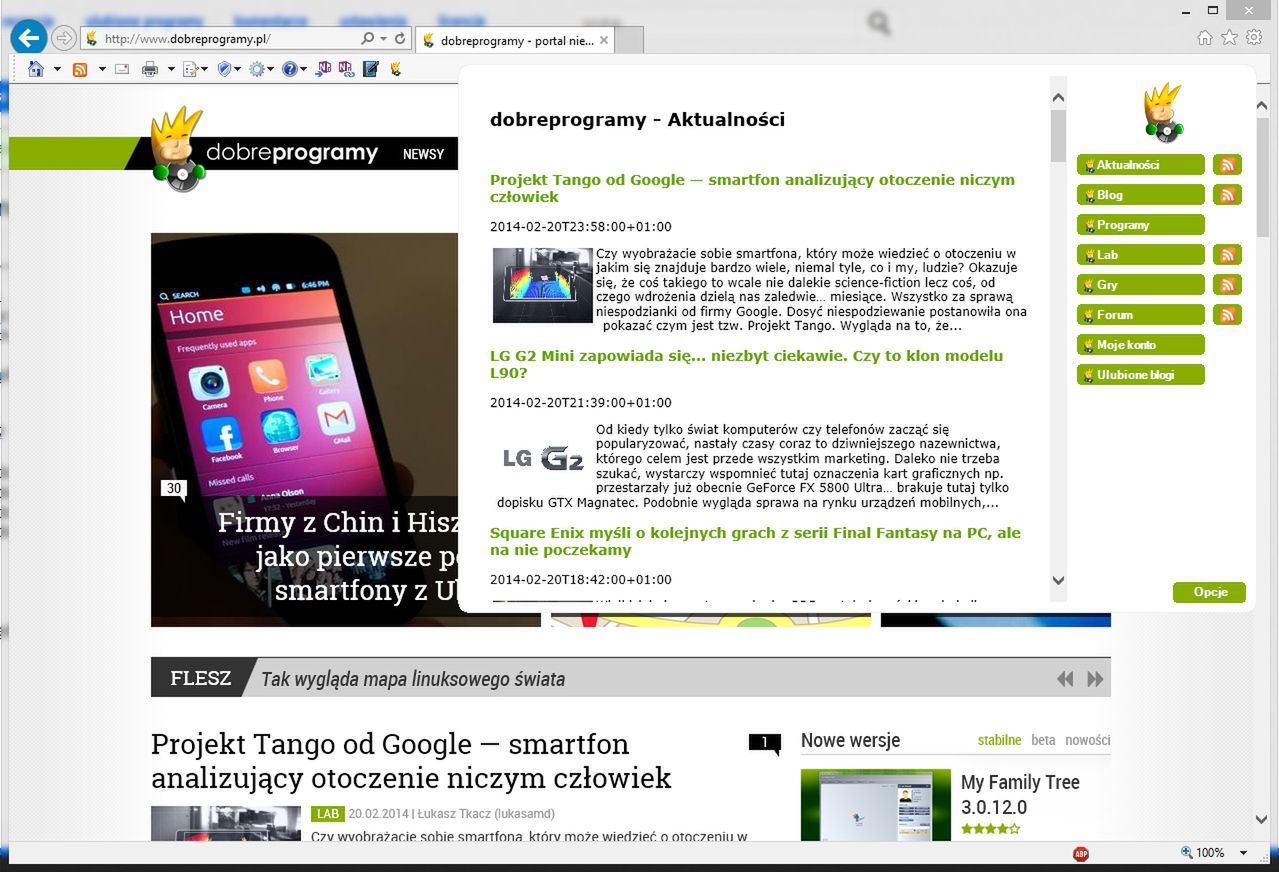Click the search magnifier in address bar
The height and width of the screenshot is (872, 1279).
(x=368, y=39)
